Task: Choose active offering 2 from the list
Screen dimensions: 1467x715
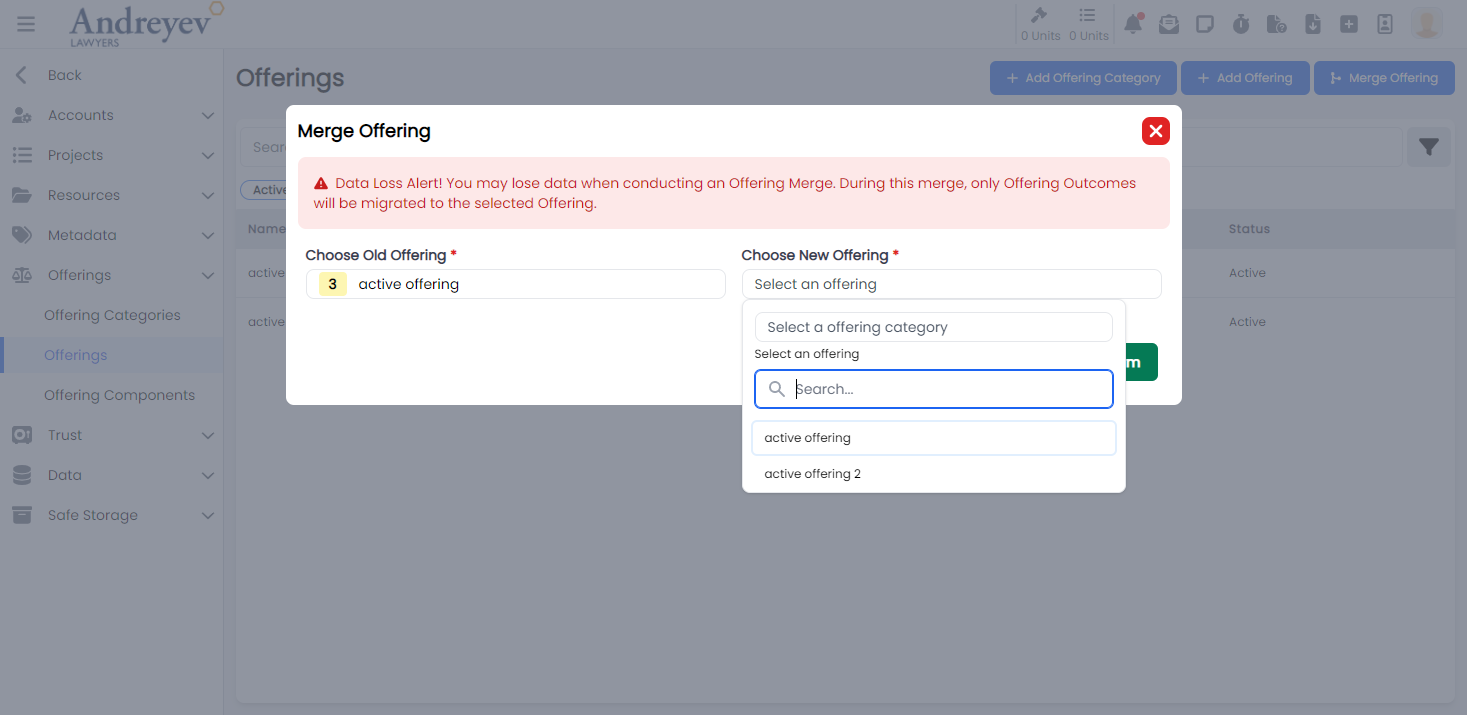Action: 812,473
